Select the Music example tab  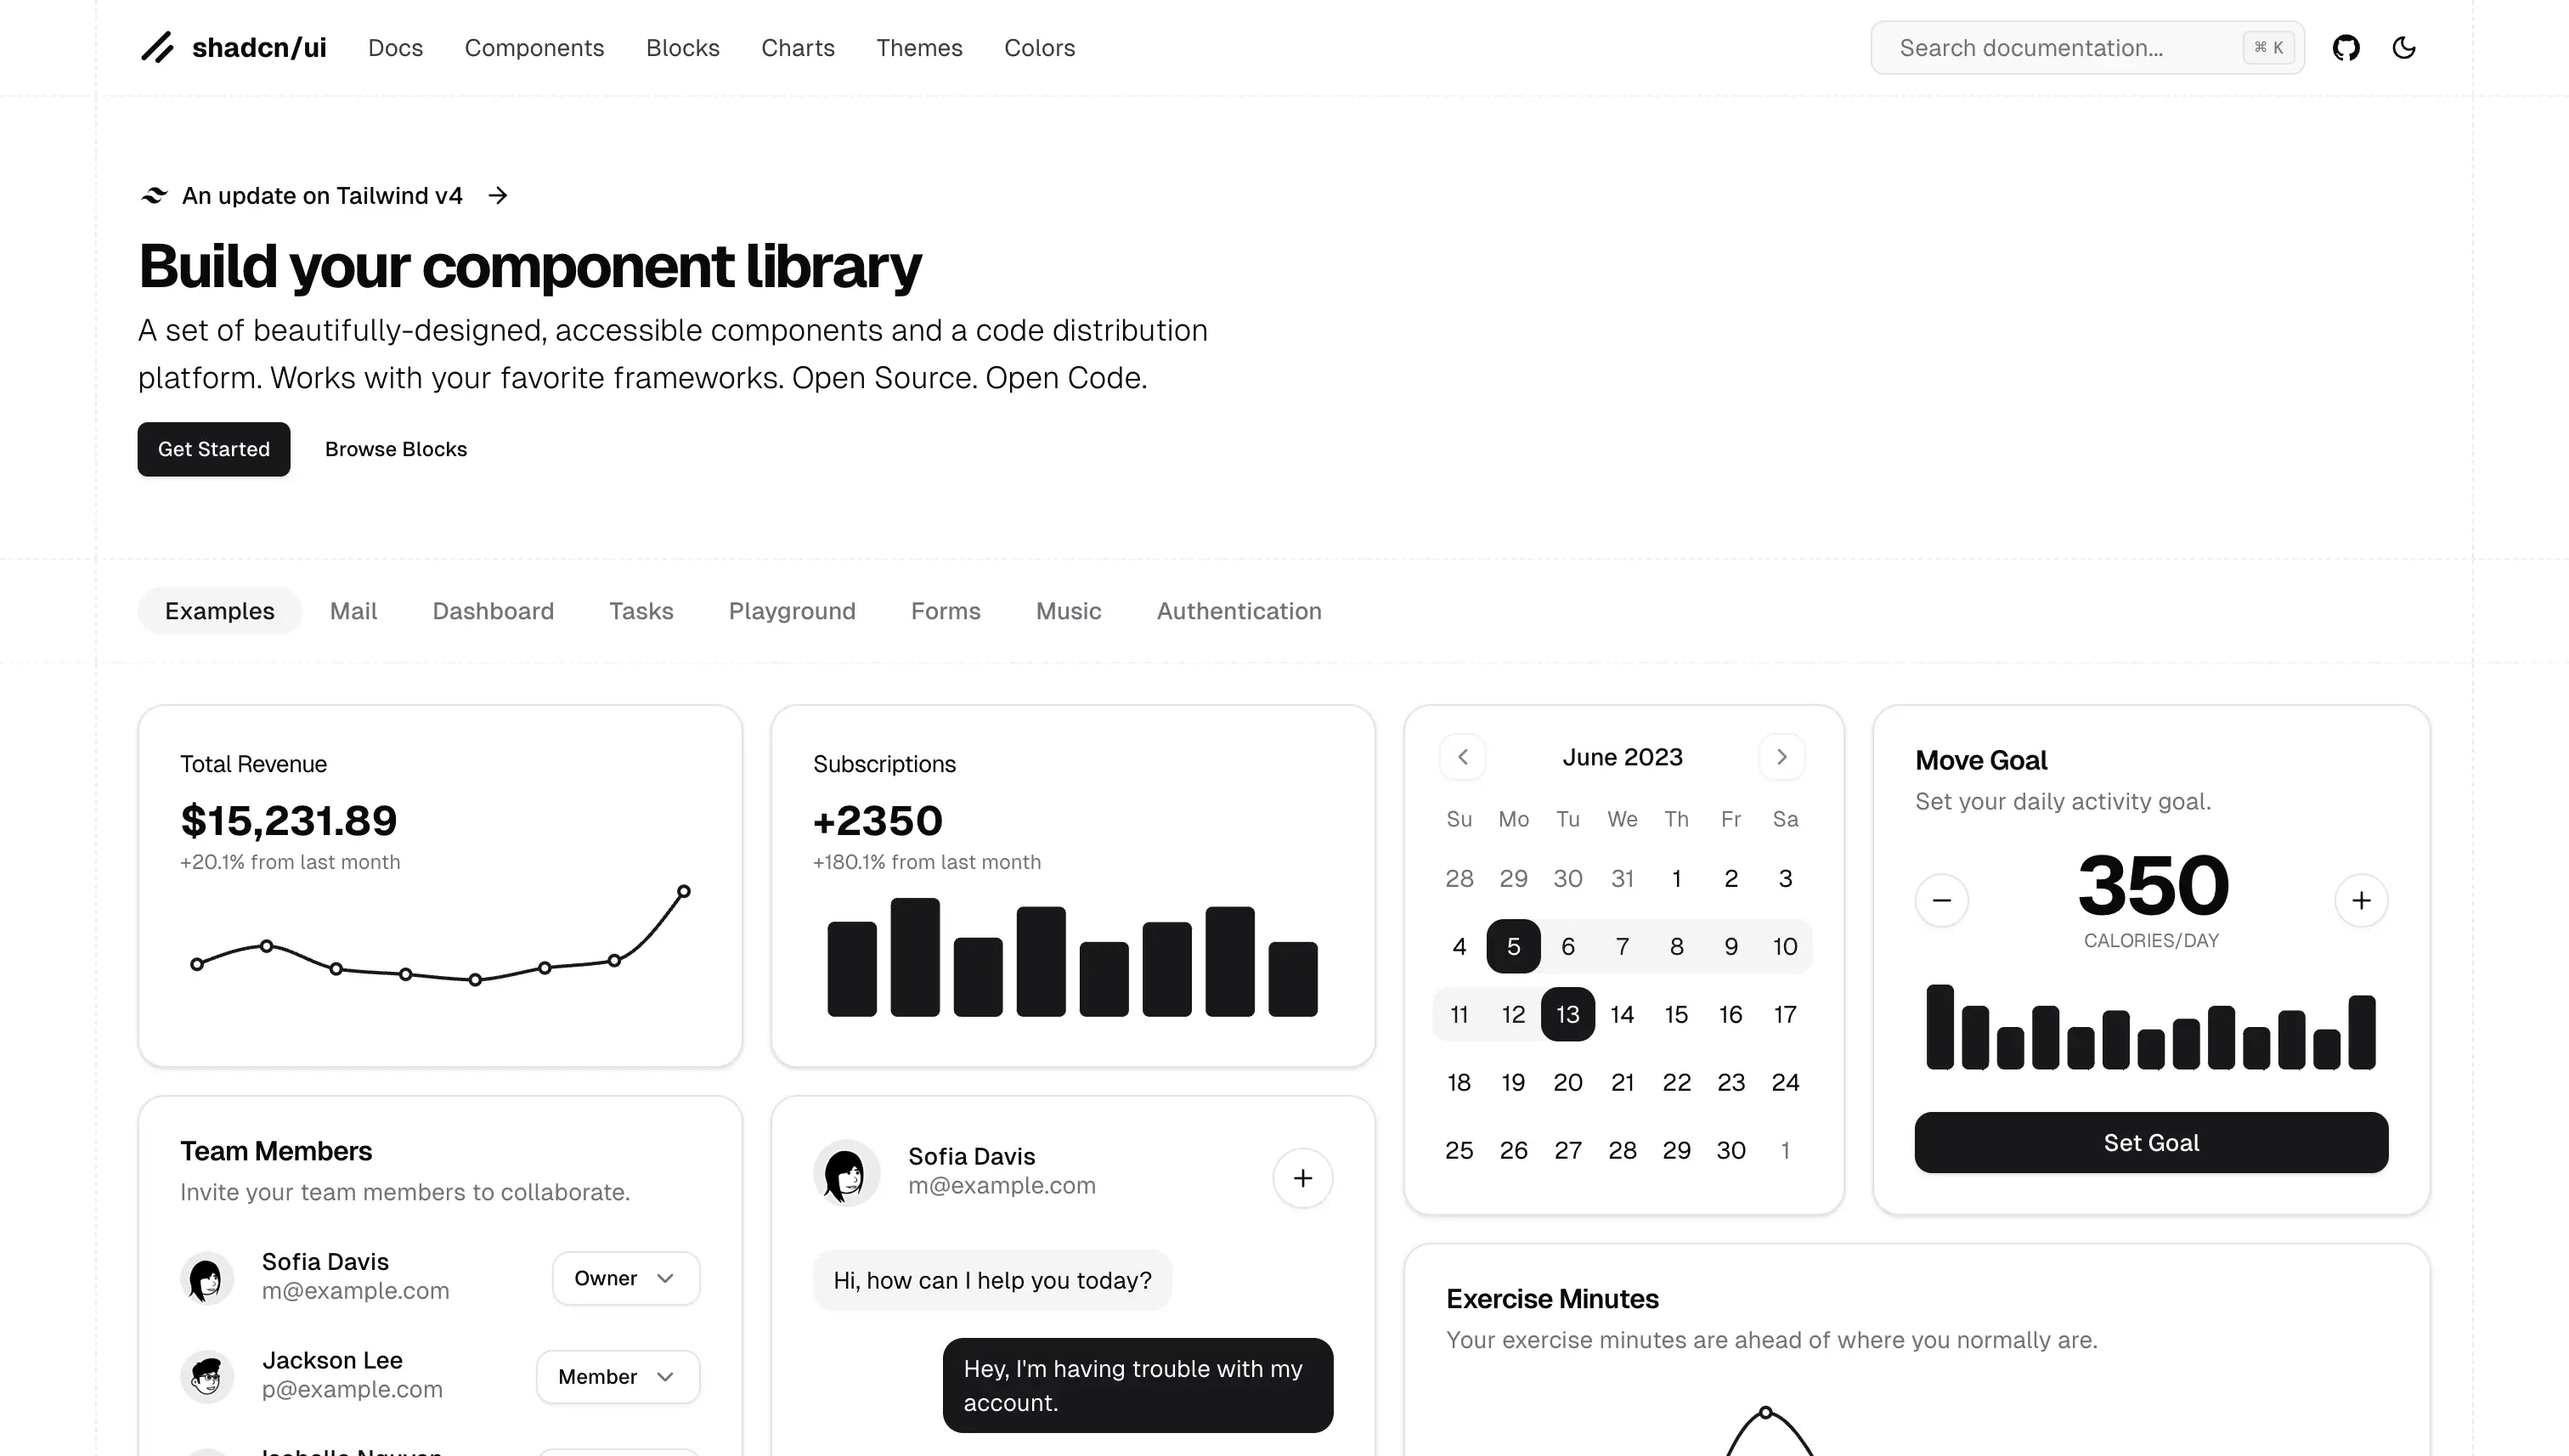[x=1068, y=611]
